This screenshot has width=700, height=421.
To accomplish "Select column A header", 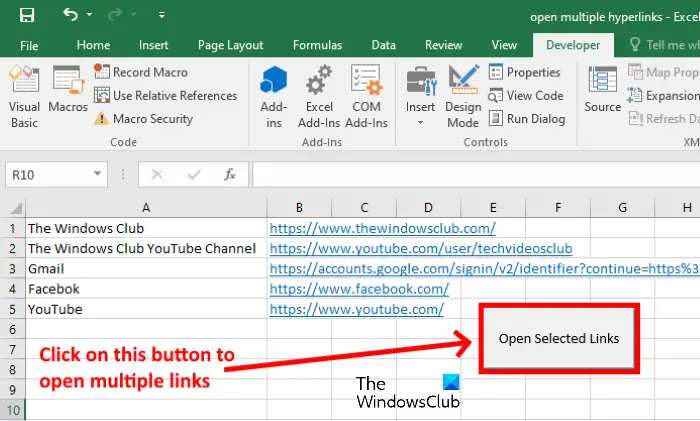I will [x=146, y=208].
